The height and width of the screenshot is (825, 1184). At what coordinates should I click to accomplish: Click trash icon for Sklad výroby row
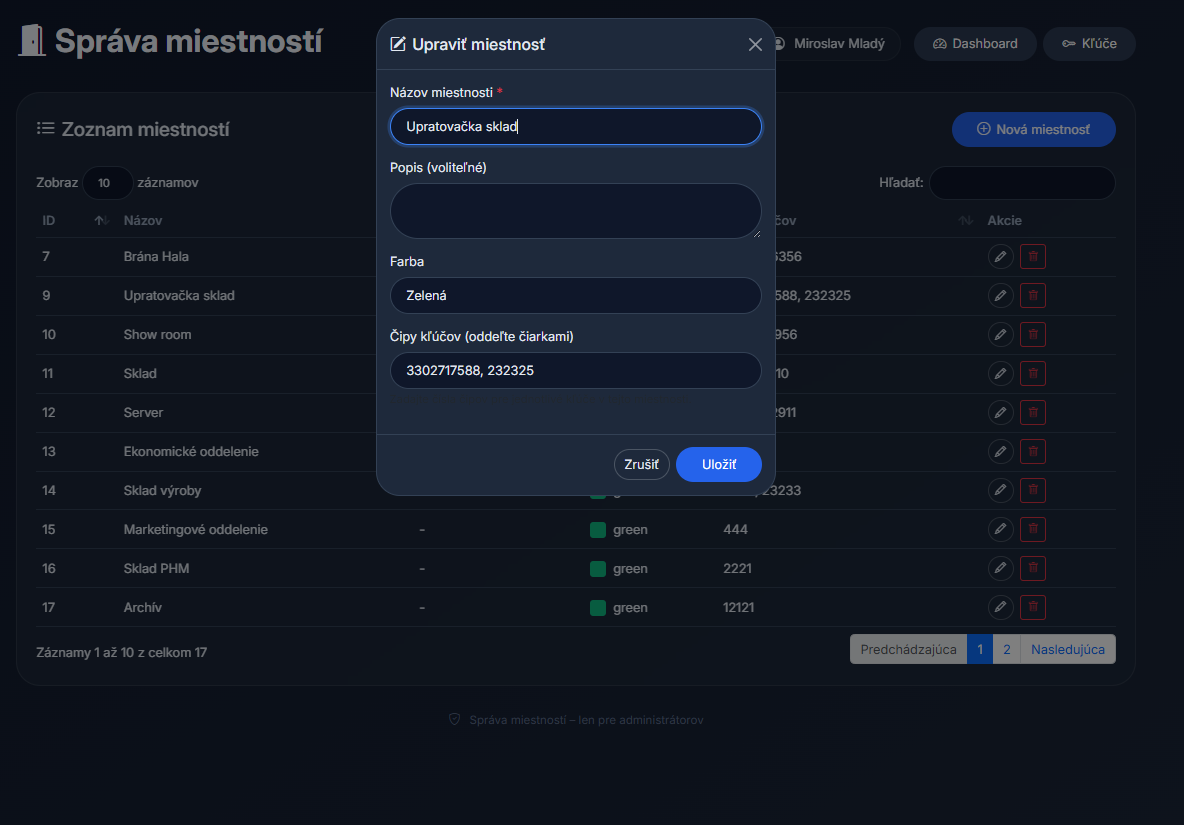1033,491
